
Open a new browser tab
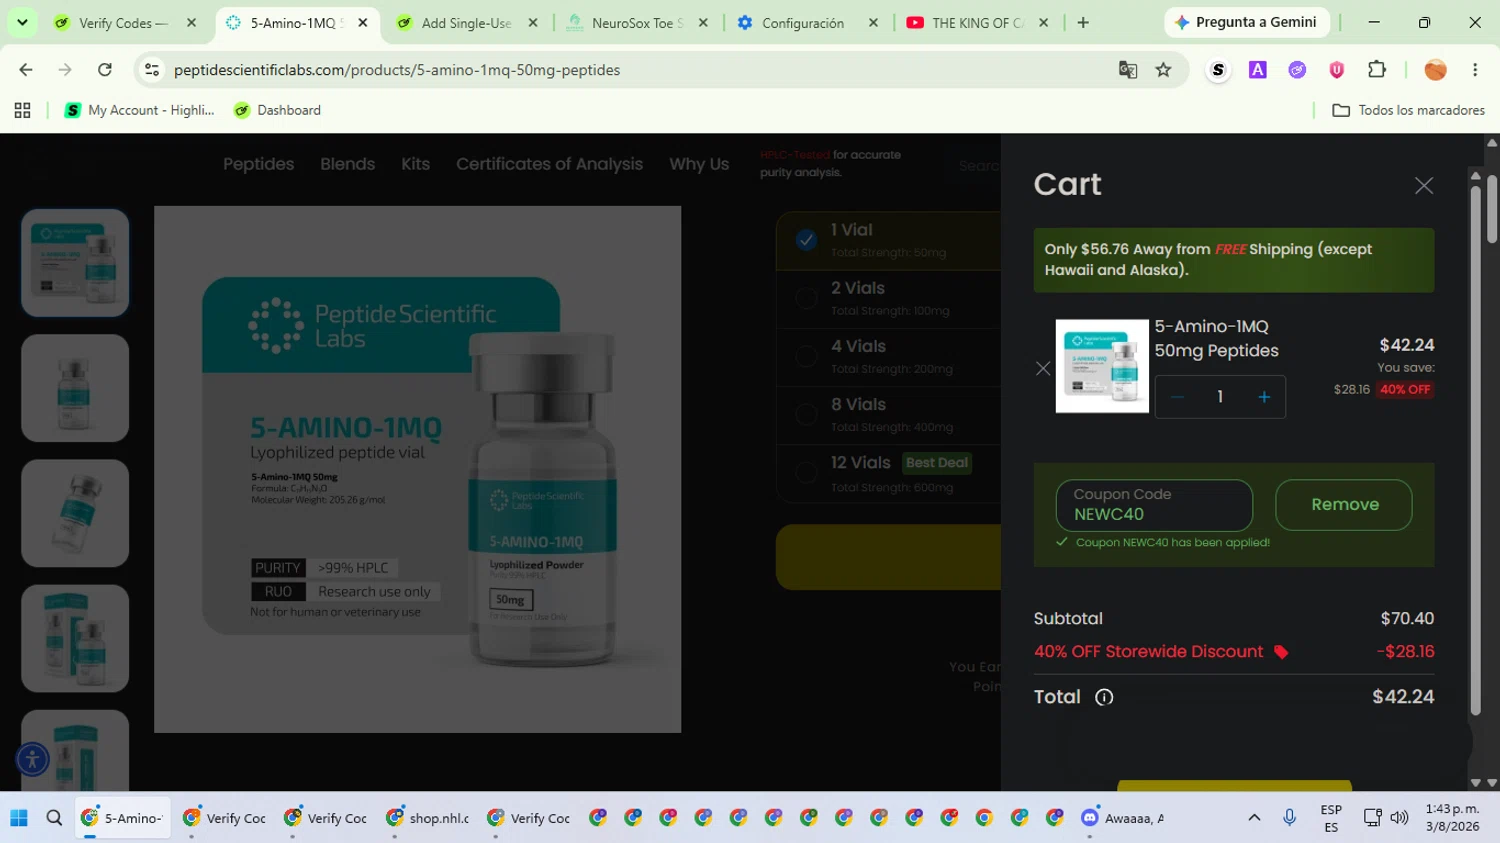point(1083,23)
